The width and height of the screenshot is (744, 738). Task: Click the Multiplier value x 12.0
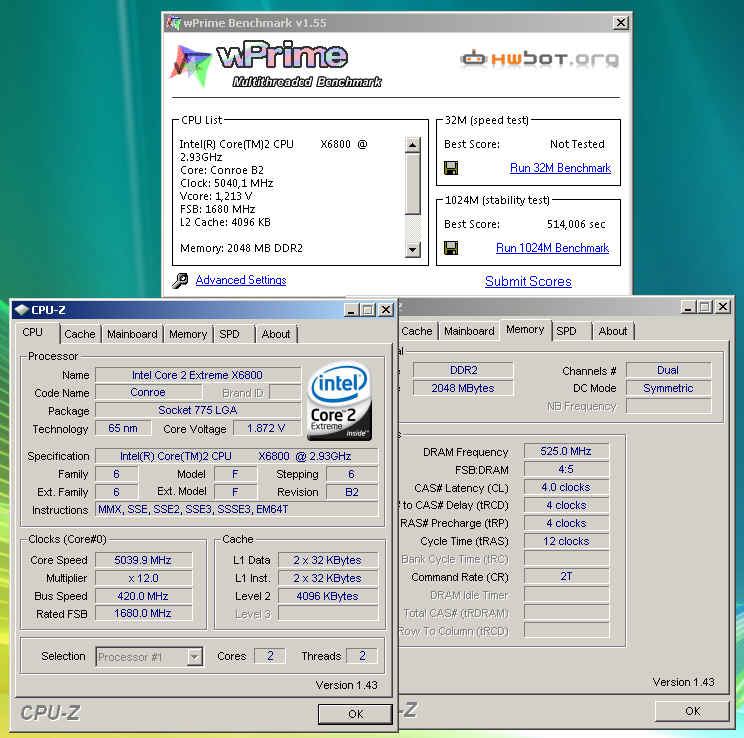point(143,579)
